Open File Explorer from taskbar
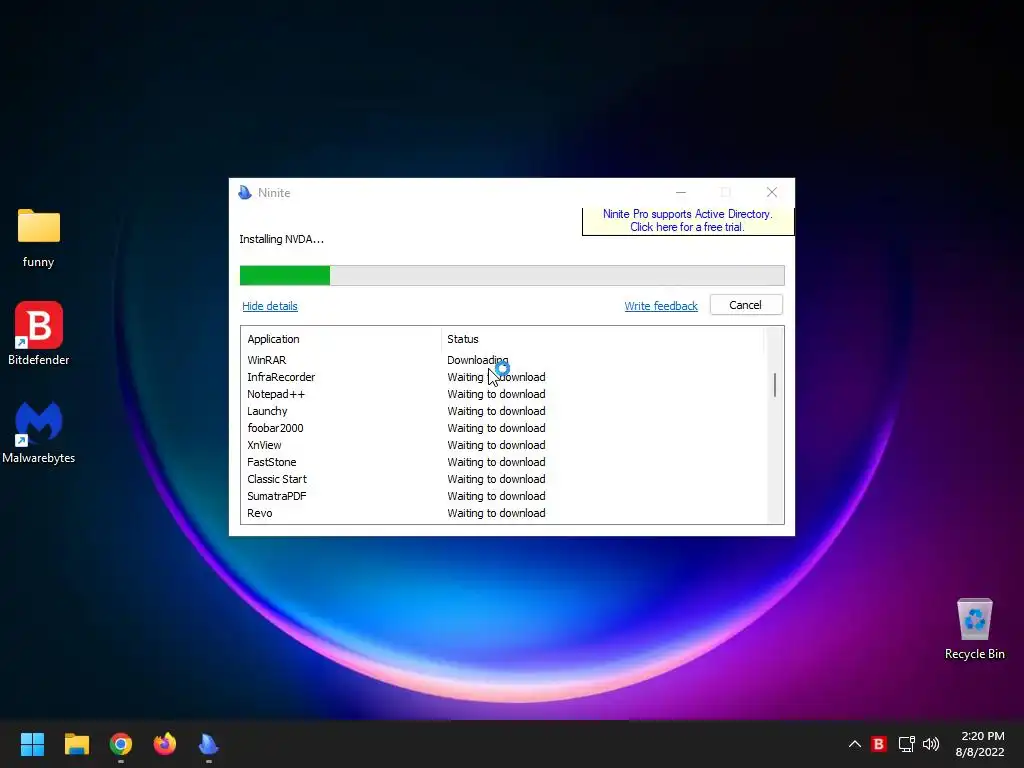Image resolution: width=1024 pixels, height=768 pixels. tap(76, 744)
